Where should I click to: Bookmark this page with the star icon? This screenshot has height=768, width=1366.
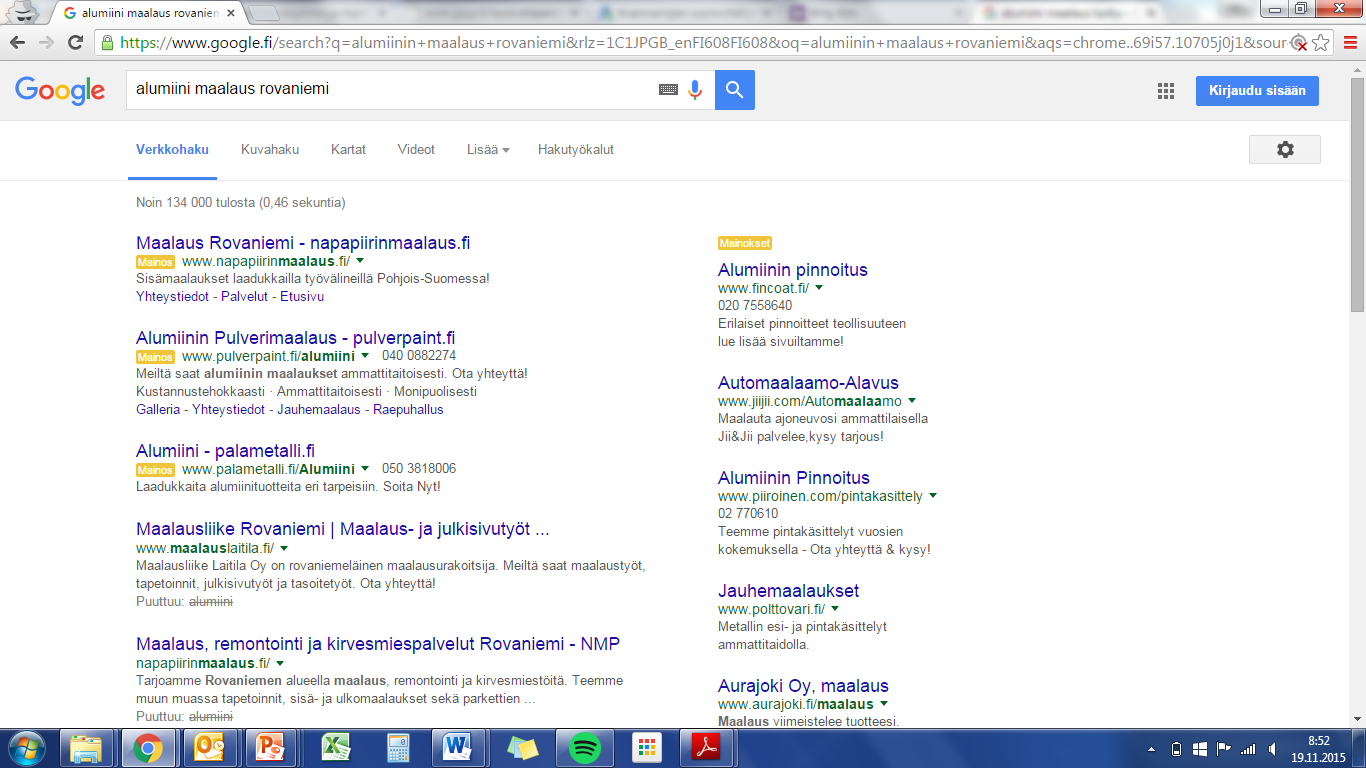1321,42
